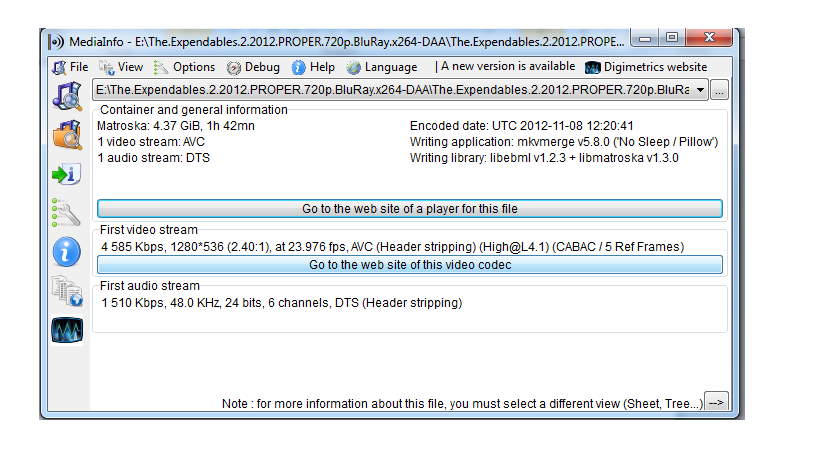
Task: Click the Digimetrics waveform sidebar icon
Action: (67, 330)
